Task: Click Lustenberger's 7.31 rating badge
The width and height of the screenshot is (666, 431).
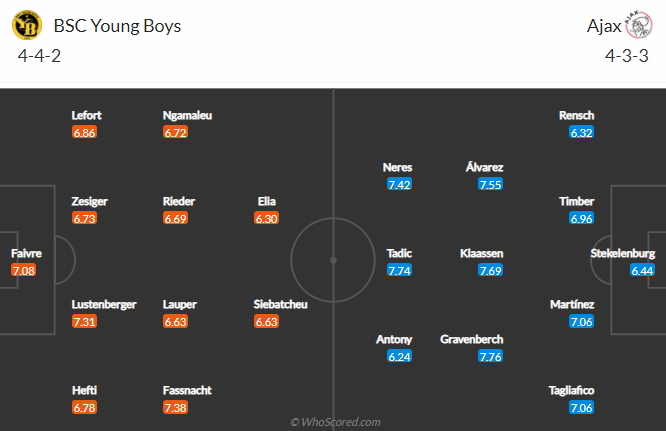Action: (x=84, y=321)
